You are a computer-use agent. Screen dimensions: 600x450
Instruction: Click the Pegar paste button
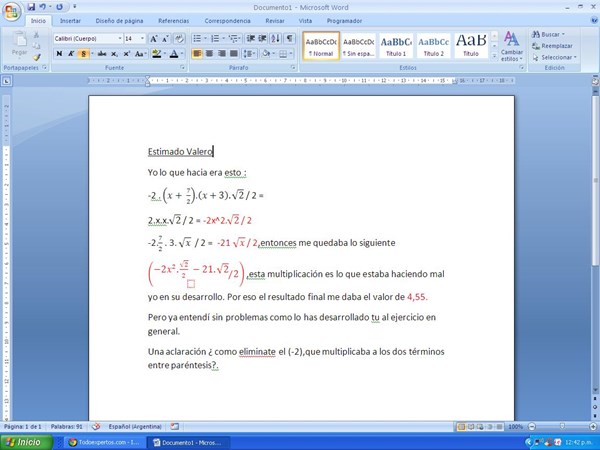click(19, 45)
